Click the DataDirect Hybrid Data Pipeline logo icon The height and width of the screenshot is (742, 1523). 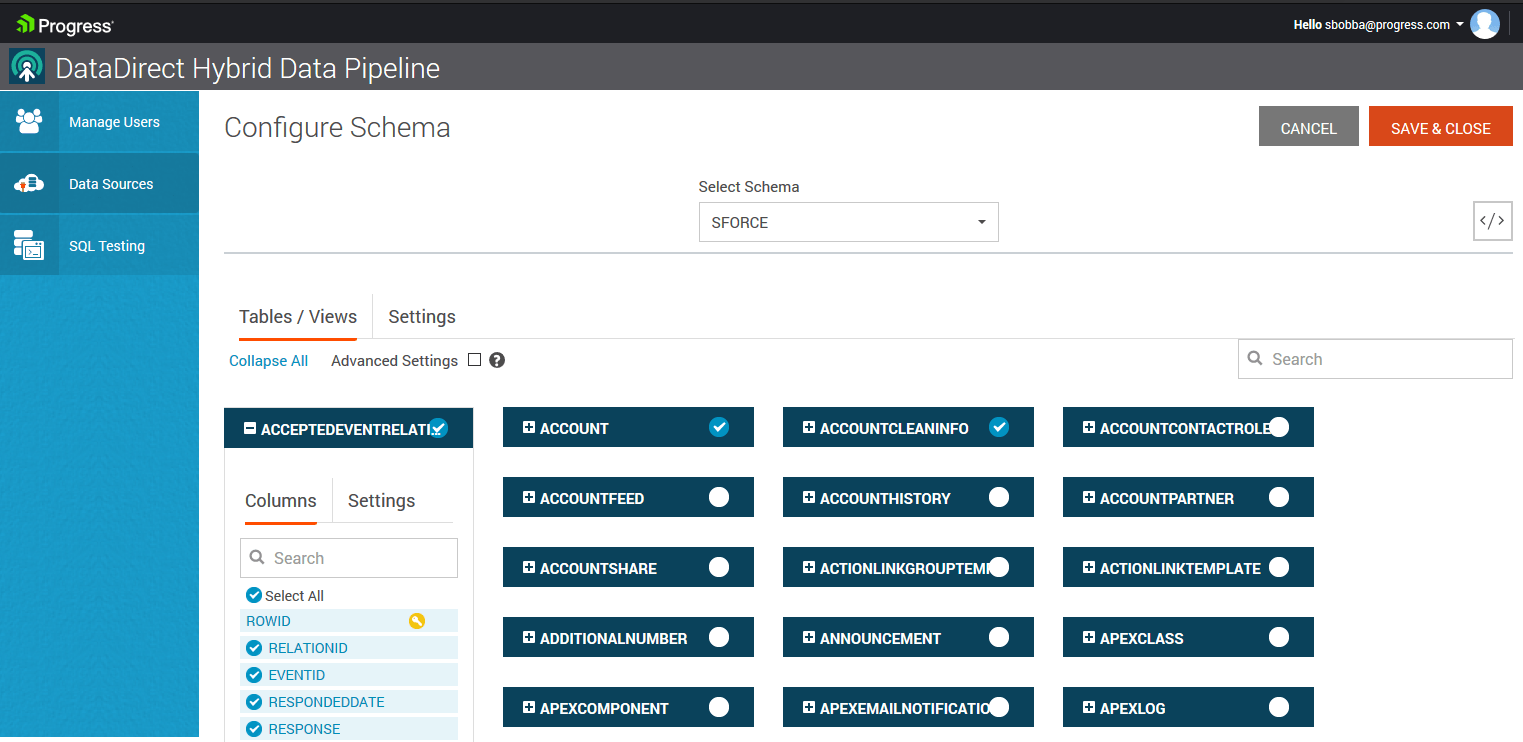[x=27, y=67]
